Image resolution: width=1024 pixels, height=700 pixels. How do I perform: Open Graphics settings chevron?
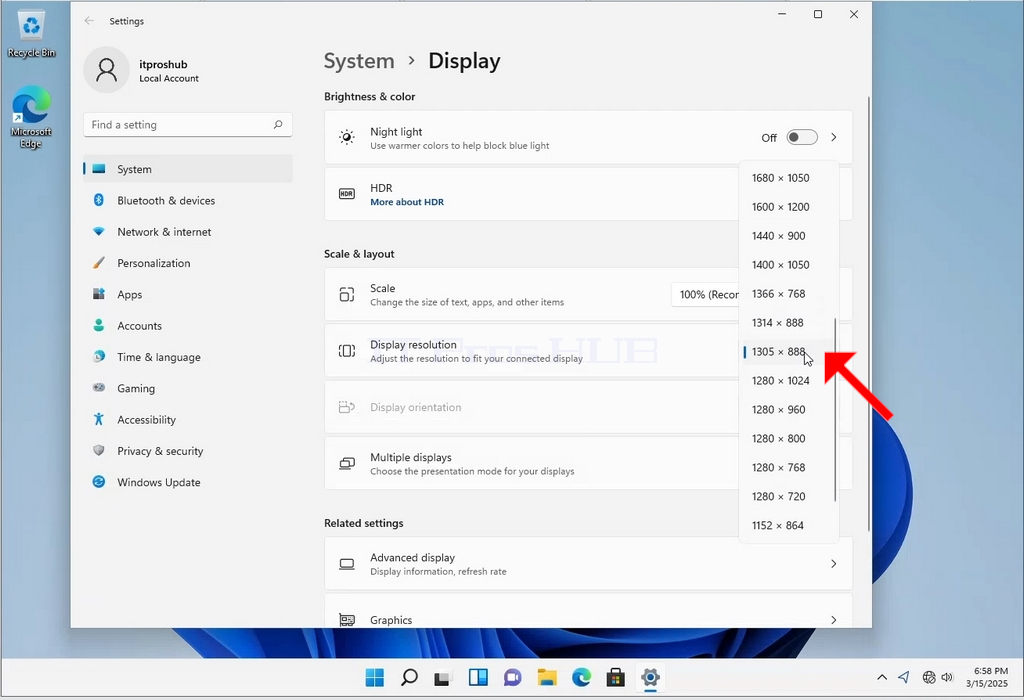pyautogui.click(x=833, y=620)
